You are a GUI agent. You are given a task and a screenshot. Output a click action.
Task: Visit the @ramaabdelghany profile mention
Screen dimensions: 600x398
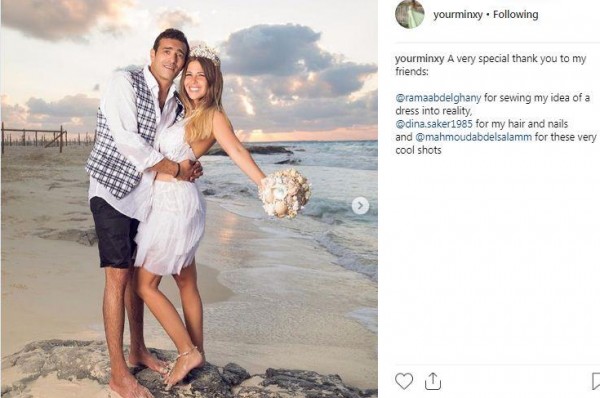[438, 98]
